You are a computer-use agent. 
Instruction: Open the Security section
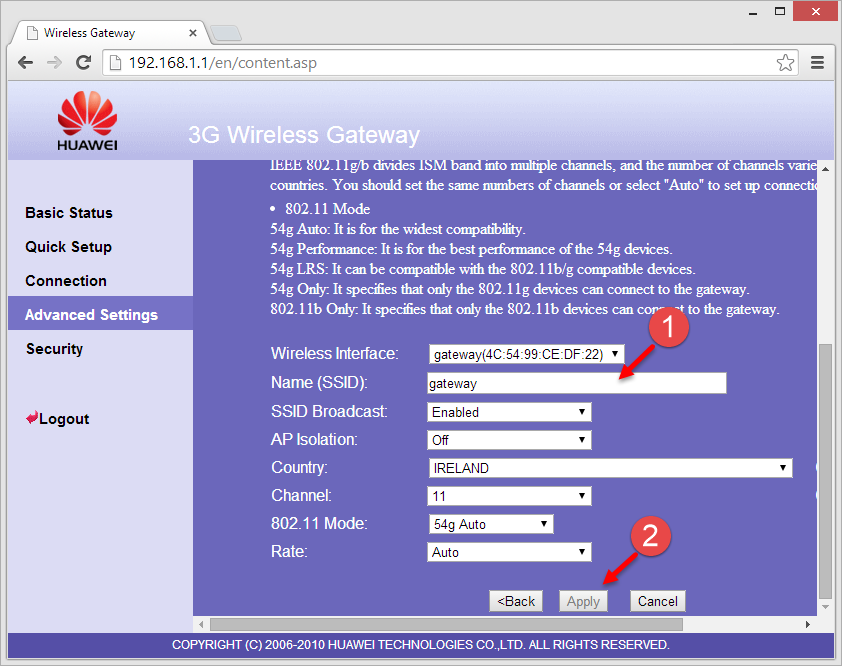click(x=54, y=349)
